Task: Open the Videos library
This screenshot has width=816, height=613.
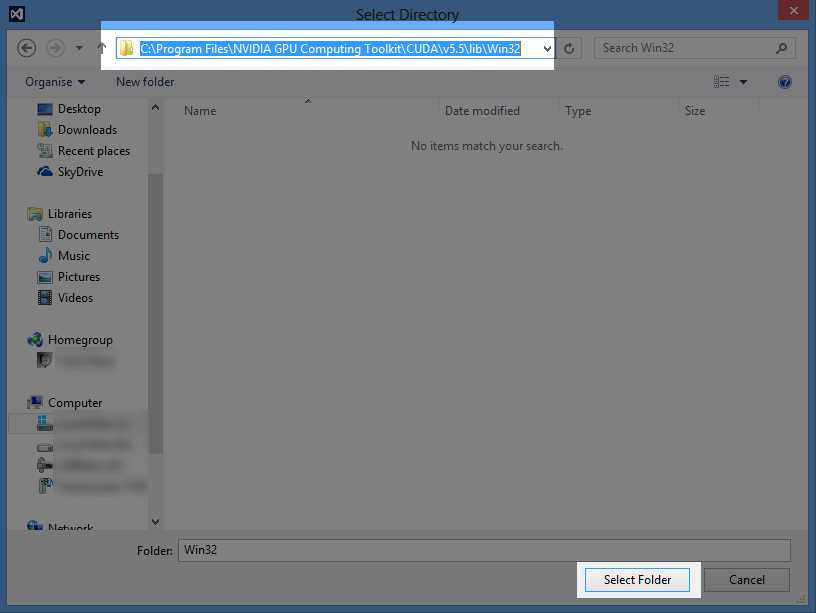Action: click(75, 298)
